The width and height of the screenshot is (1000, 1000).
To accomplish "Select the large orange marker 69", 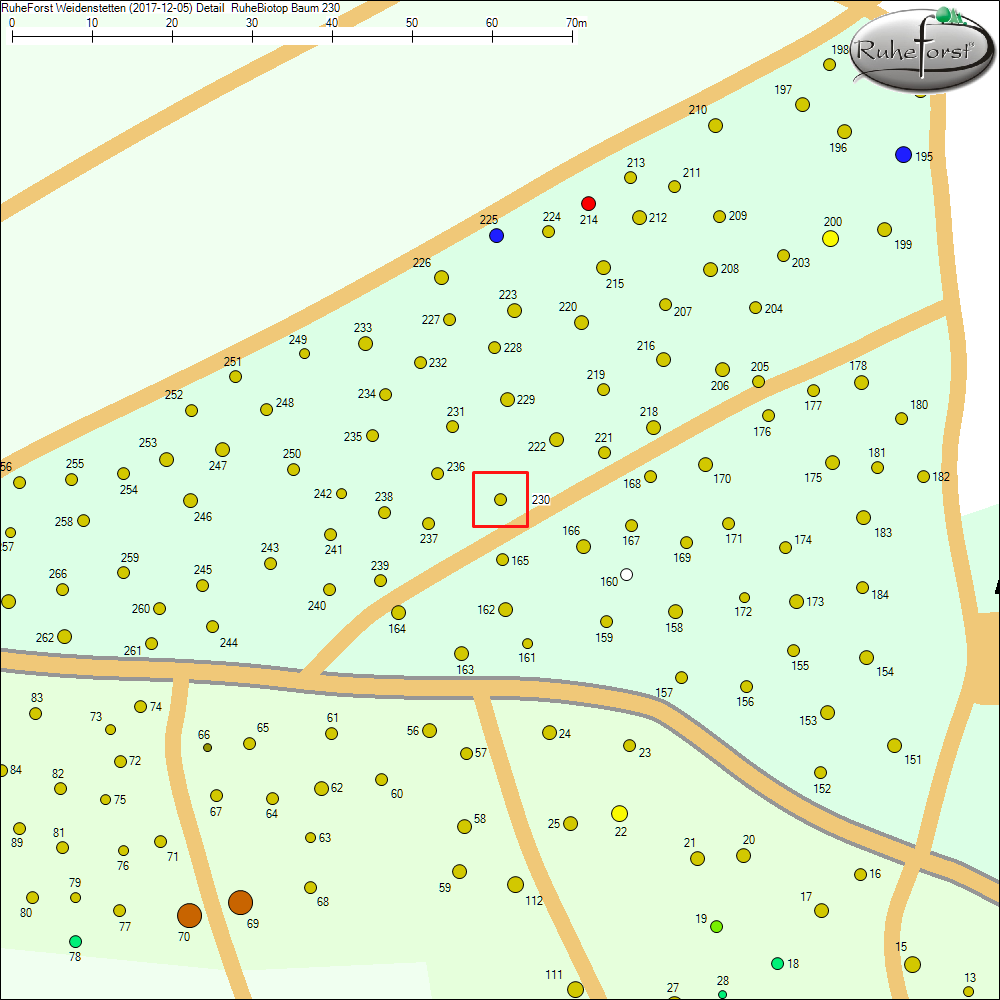I will pos(240,903).
